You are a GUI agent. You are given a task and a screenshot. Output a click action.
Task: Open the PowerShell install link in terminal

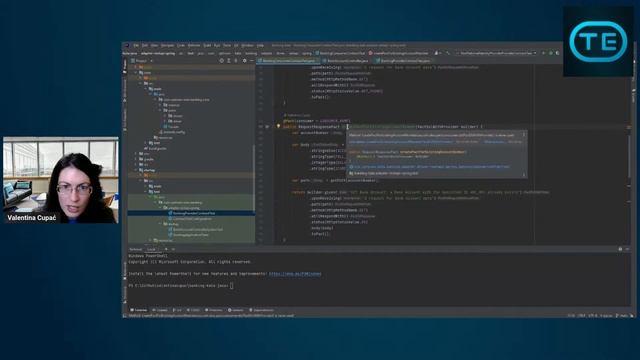[x=295, y=274]
